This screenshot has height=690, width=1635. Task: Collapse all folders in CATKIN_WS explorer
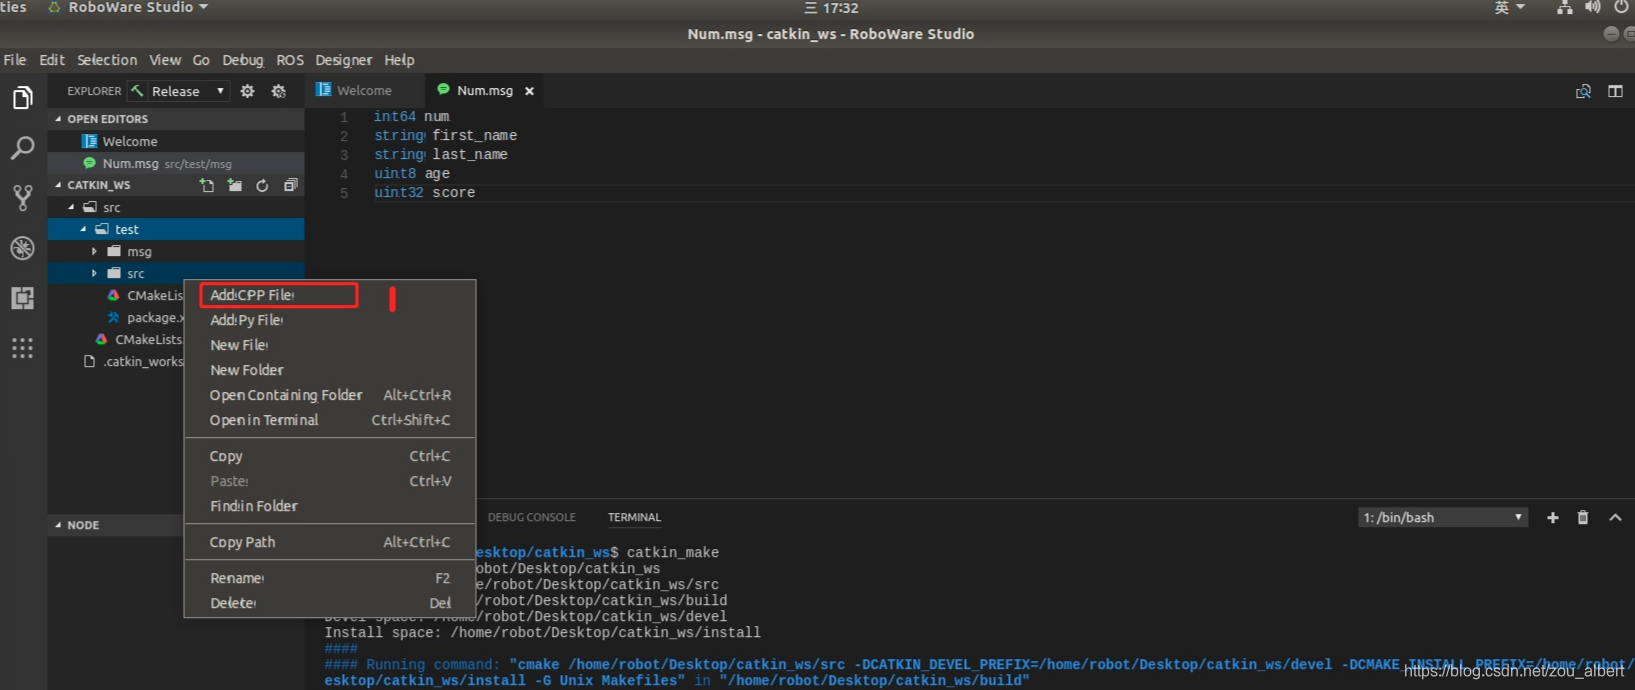pos(291,185)
